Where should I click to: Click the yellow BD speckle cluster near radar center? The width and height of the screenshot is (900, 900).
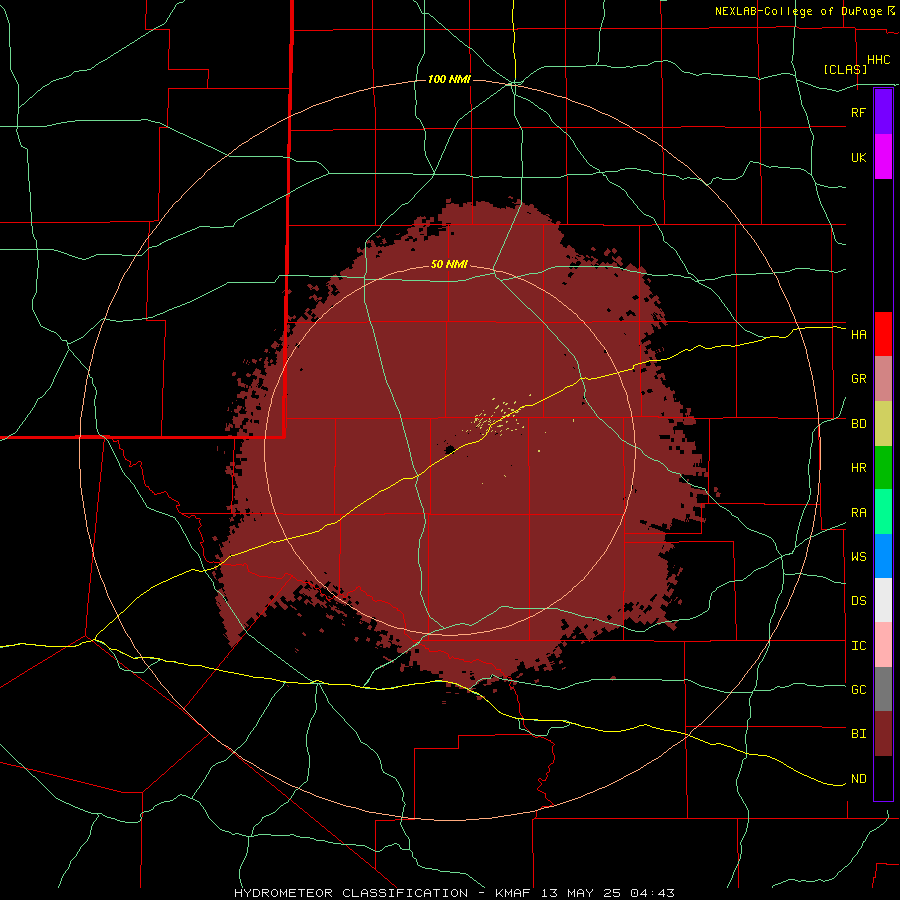pyautogui.click(x=498, y=418)
